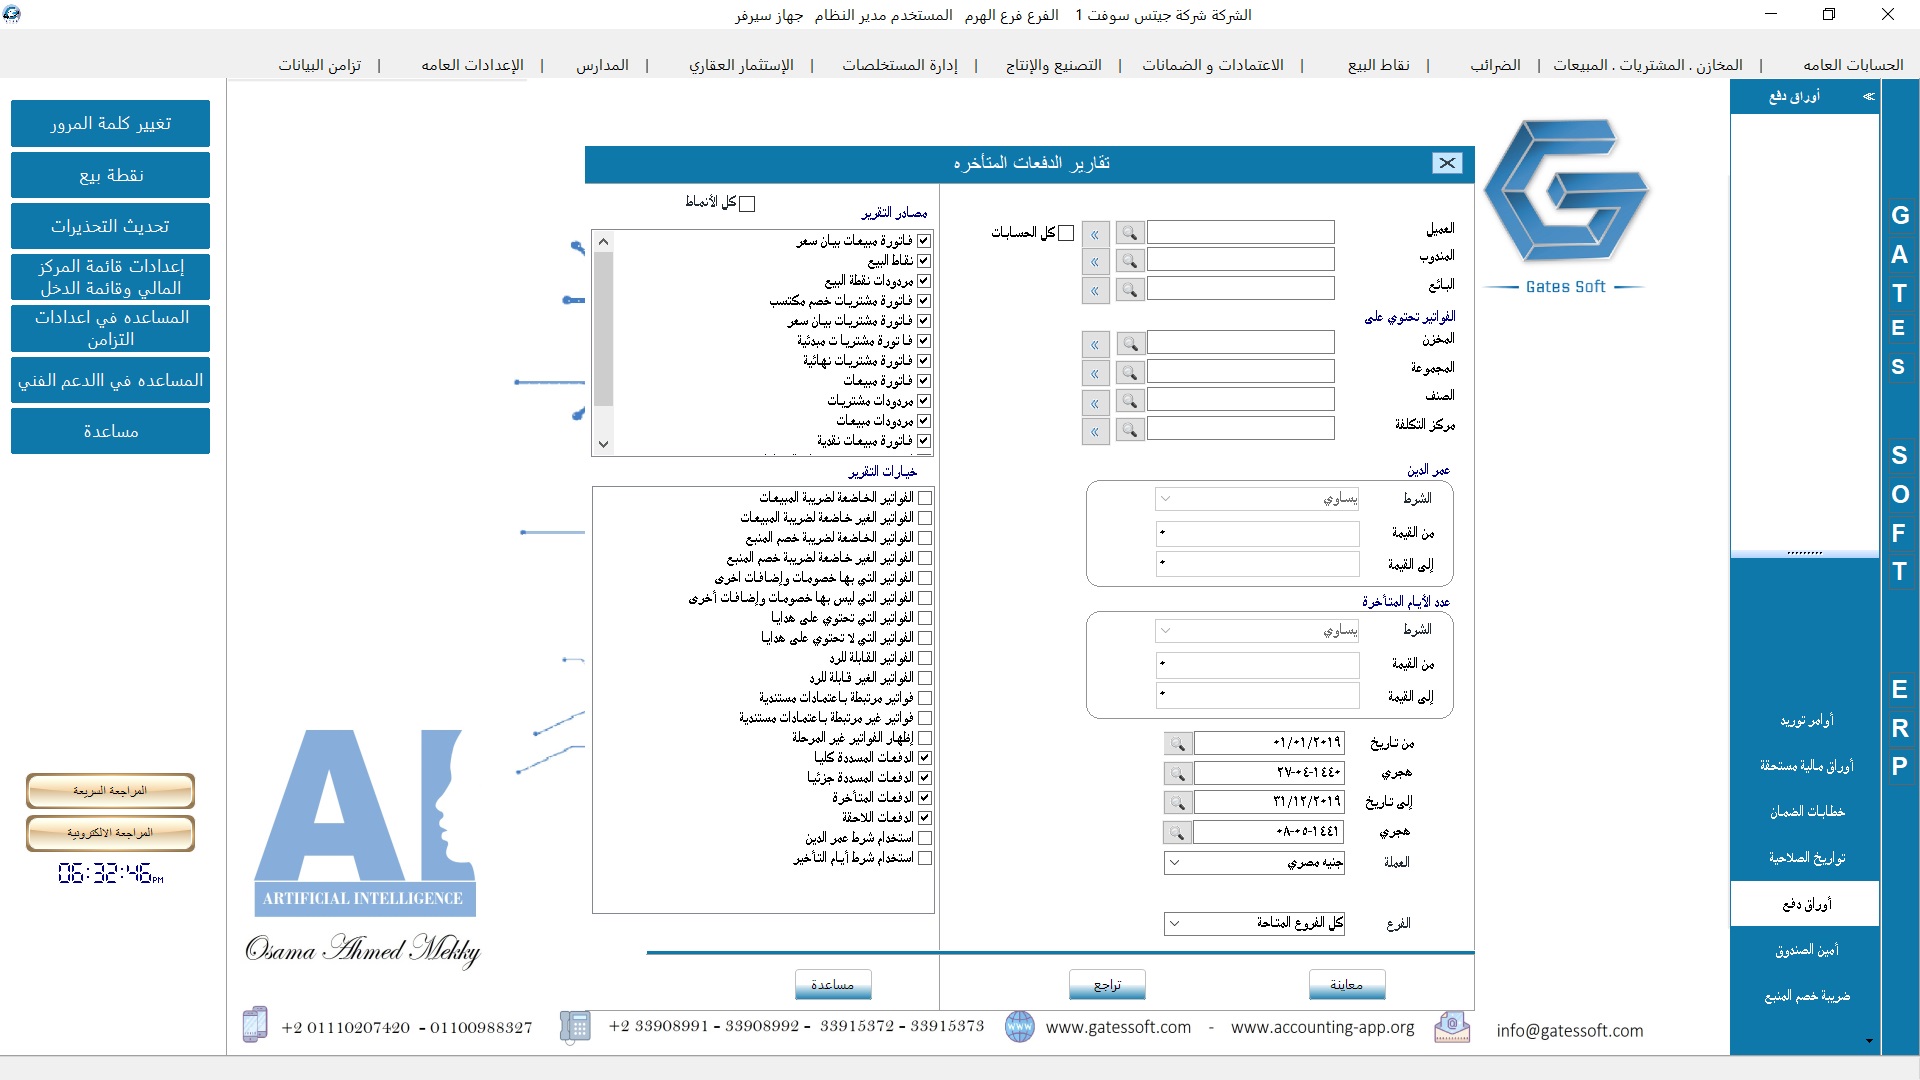Click the العميل input field
The width and height of the screenshot is (1920, 1080).
[x=1241, y=233]
